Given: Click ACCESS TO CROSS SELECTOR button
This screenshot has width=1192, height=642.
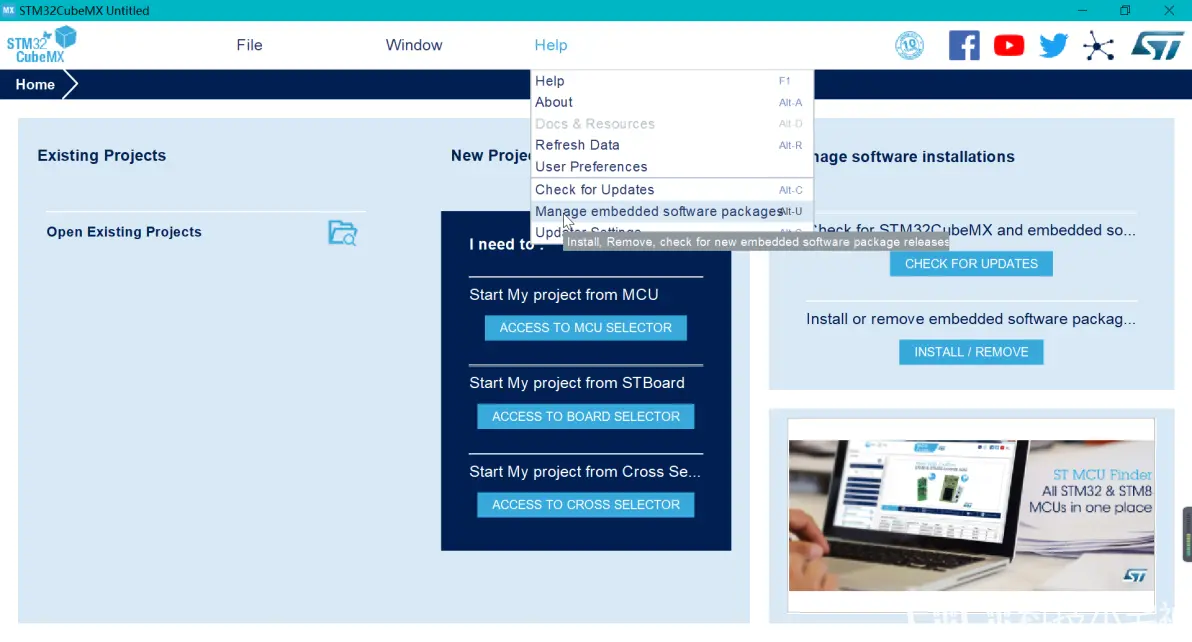Looking at the screenshot, I should (585, 504).
